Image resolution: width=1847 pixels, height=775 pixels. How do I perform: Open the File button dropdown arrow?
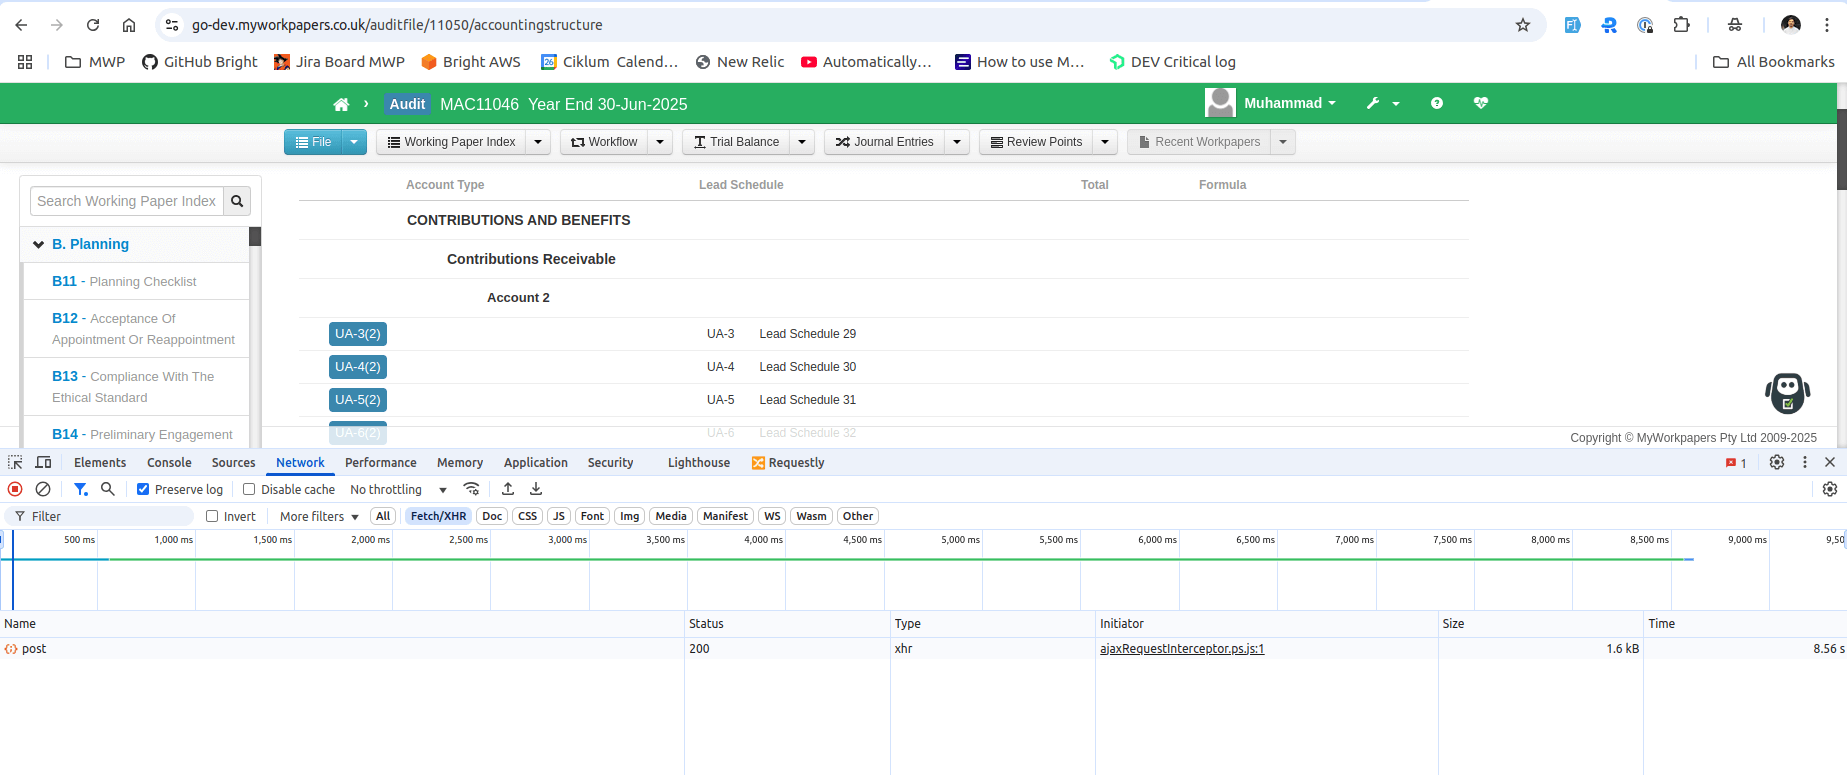coord(354,142)
